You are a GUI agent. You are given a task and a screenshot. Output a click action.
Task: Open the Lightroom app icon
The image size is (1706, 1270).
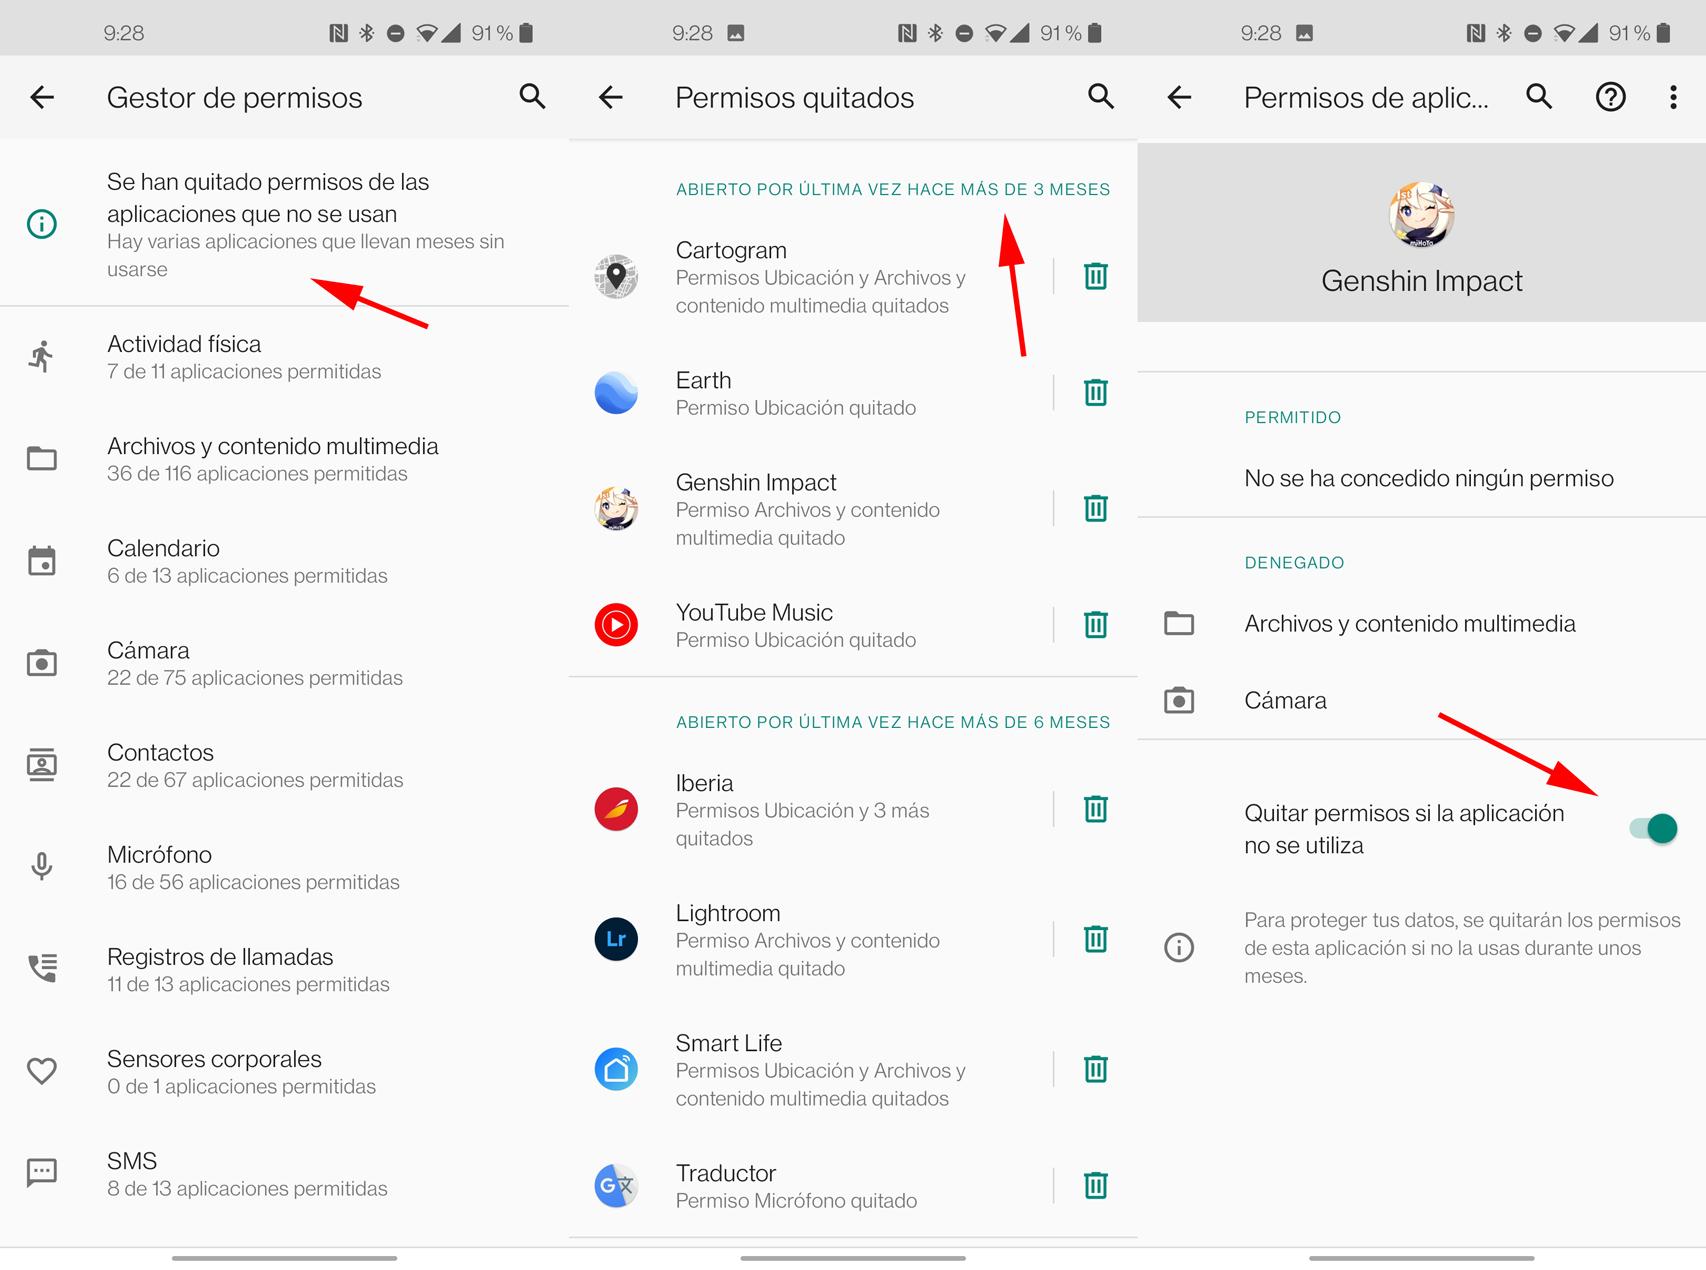pyautogui.click(x=617, y=939)
